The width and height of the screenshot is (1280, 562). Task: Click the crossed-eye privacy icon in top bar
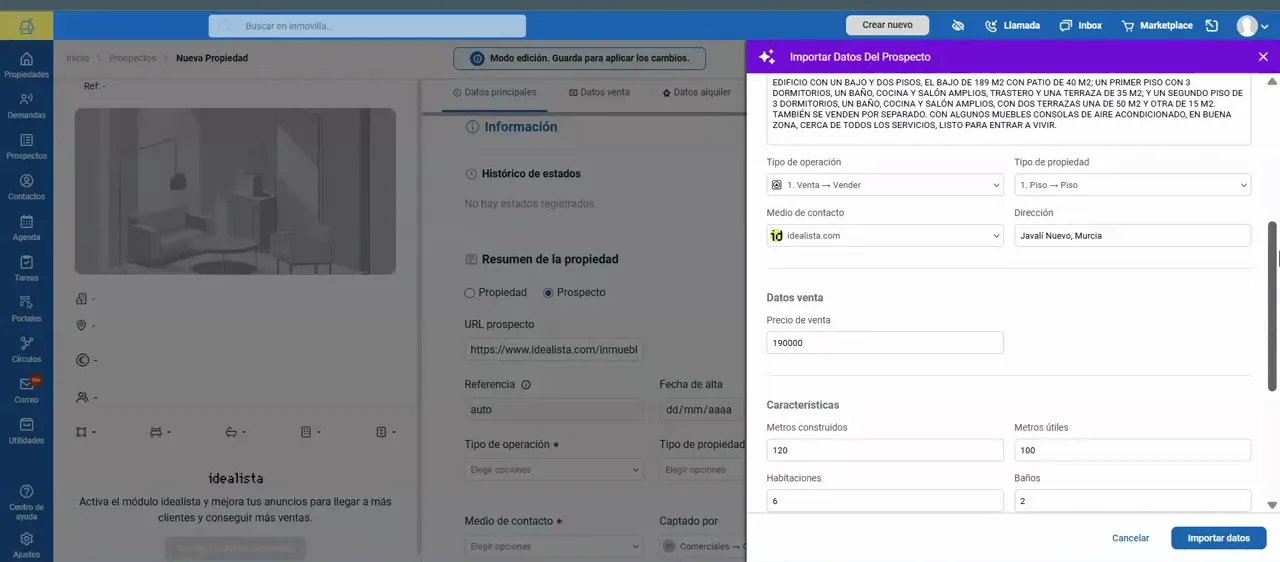pos(957,25)
